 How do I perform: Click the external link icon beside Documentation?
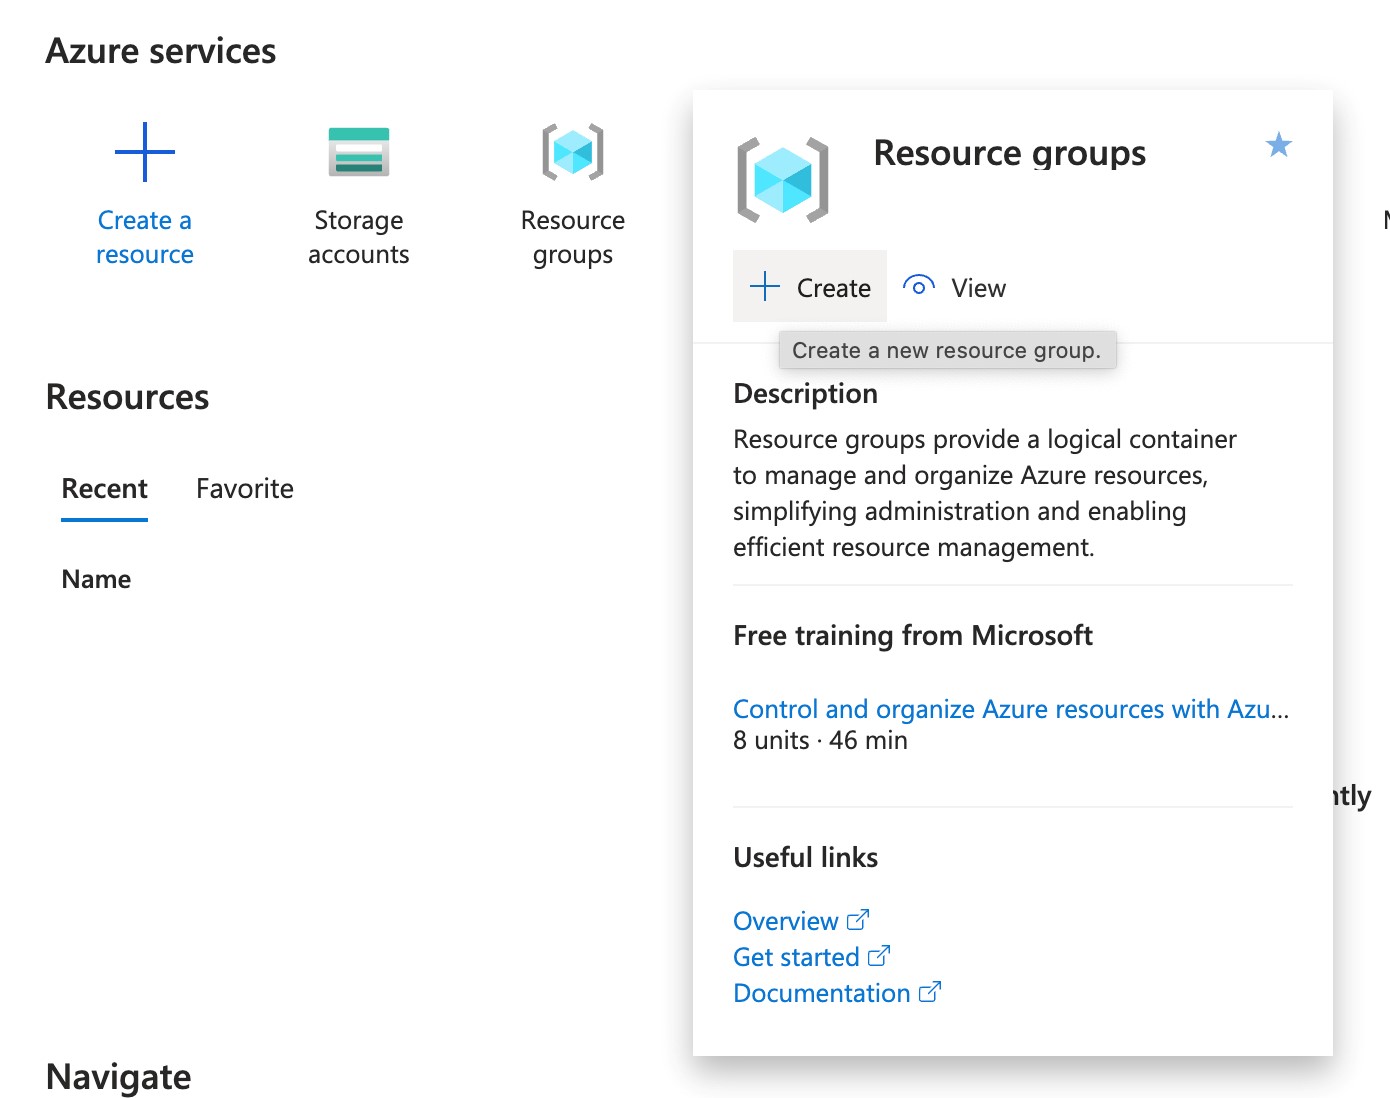pyautogui.click(x=931, y=992)
